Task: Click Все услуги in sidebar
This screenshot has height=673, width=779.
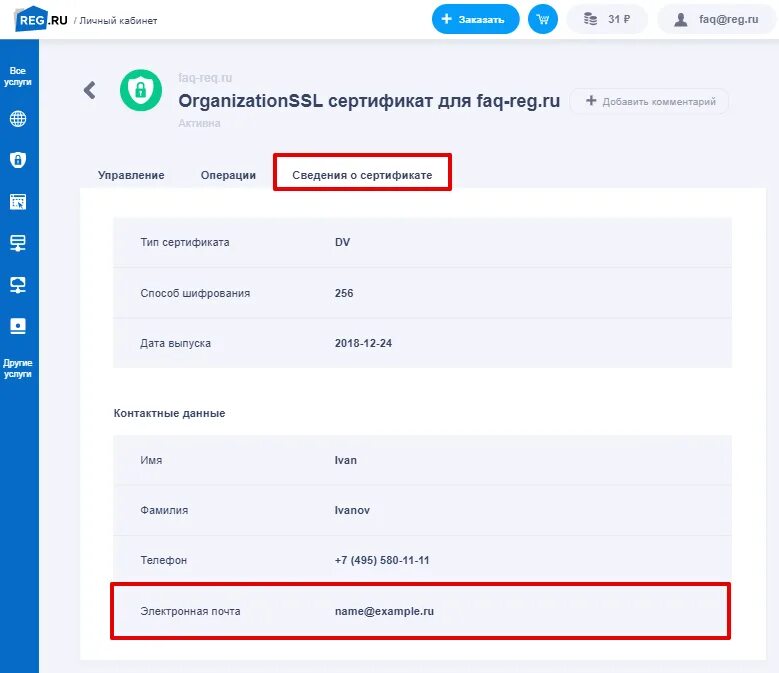Action: coord(18,76)
